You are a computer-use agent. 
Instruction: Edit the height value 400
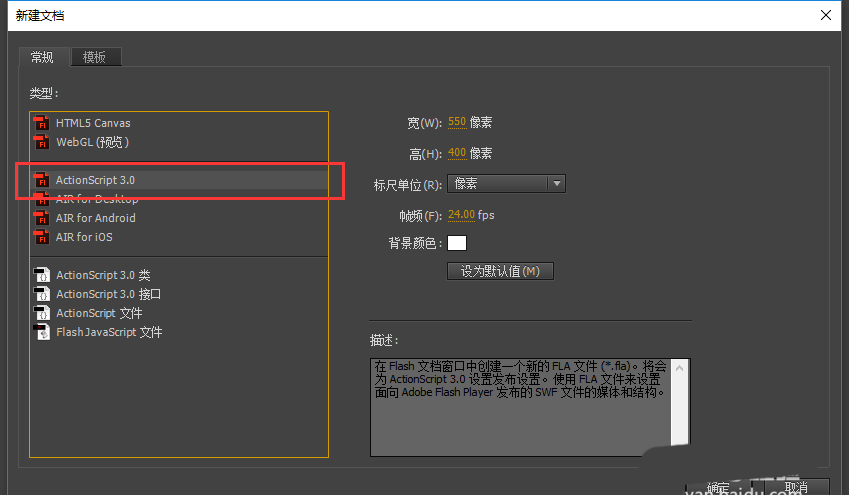[x=457, y=153]
